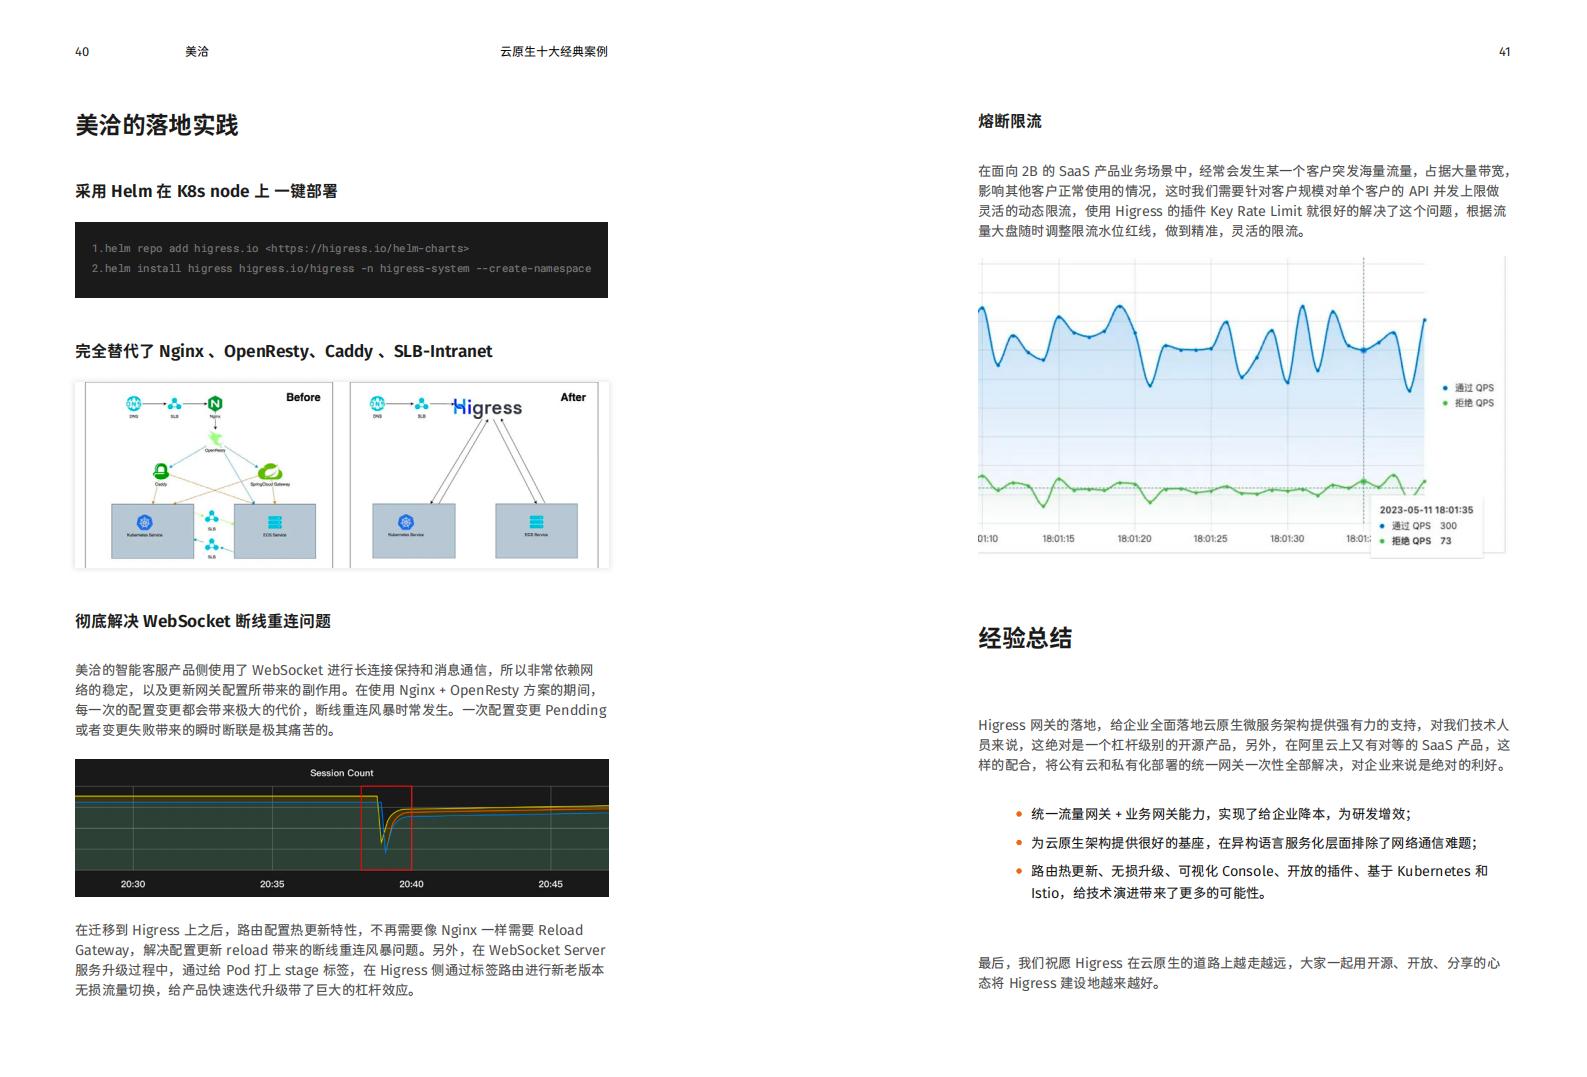Click the 20:30 label on Session Count chart
The image size is (1587, 1077).
pos(133,884)
